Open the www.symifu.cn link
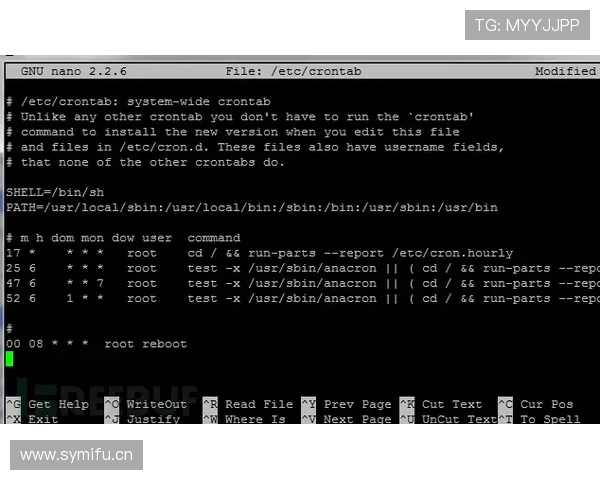This screenshot has height=480, width=600. tap(77, 455)
